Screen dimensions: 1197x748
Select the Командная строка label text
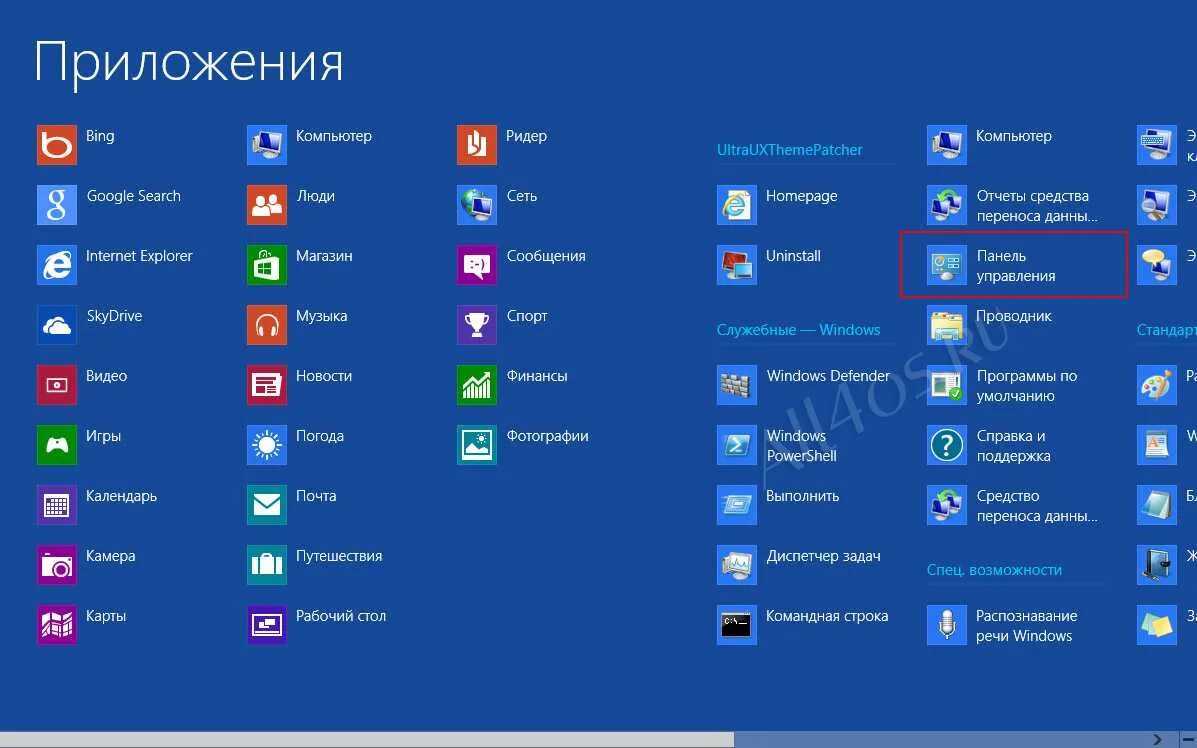[x=827, y=616]
